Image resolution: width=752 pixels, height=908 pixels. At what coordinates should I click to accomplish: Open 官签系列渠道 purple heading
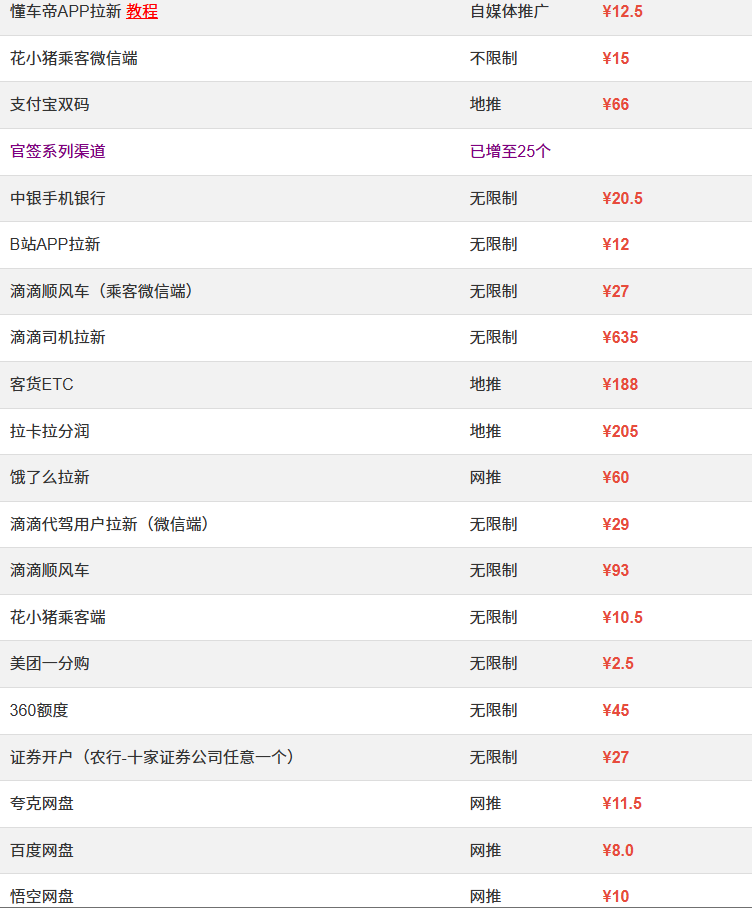[x=58, y=152]
